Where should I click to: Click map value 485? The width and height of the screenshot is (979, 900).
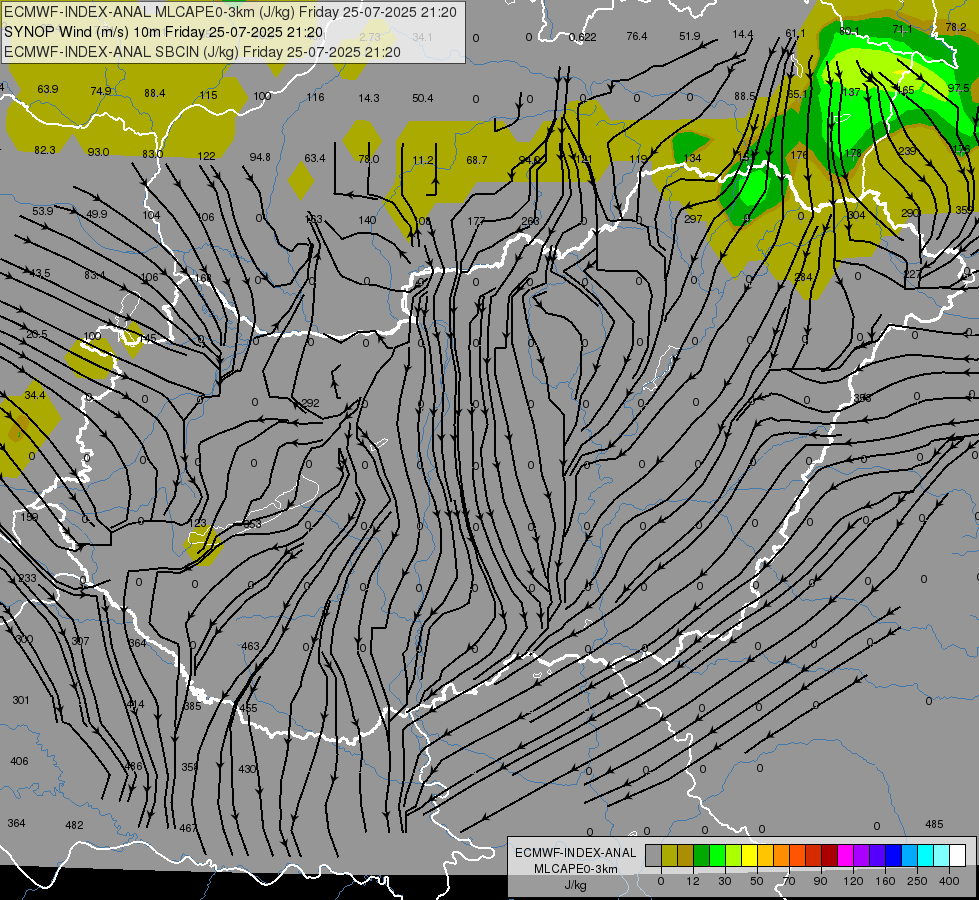point(934,824)
